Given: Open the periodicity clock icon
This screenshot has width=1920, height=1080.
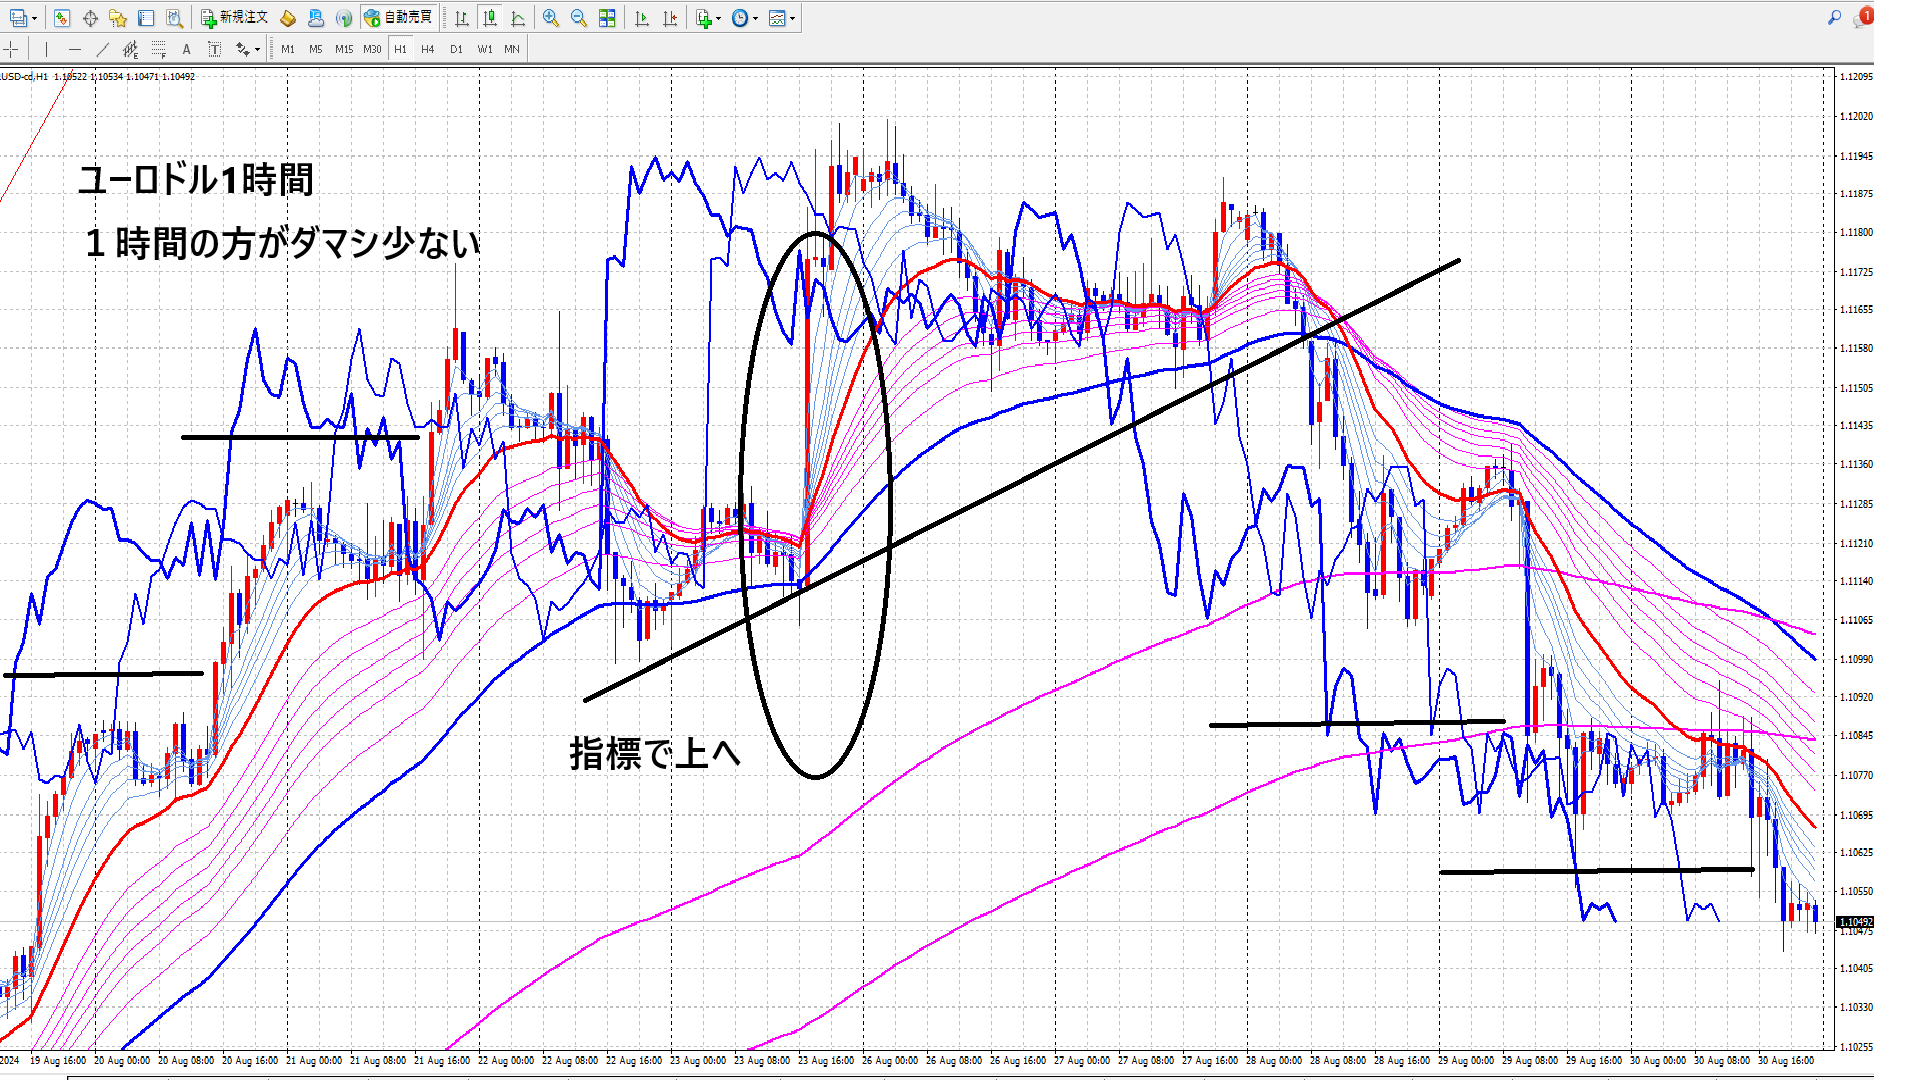Looking at the screenshot, I should pos(740,18).
